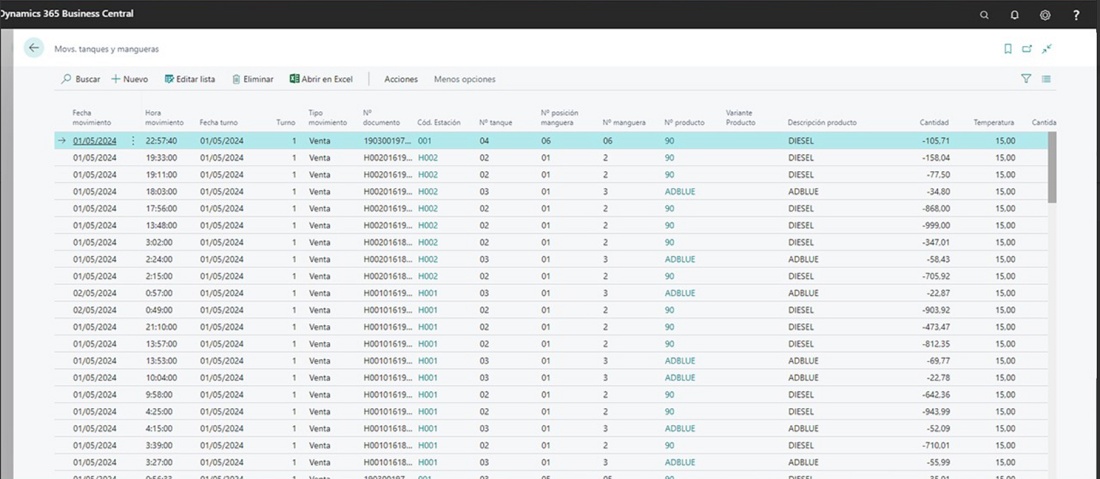Toggle the filter pane icon

click(x=1026, y=79)
